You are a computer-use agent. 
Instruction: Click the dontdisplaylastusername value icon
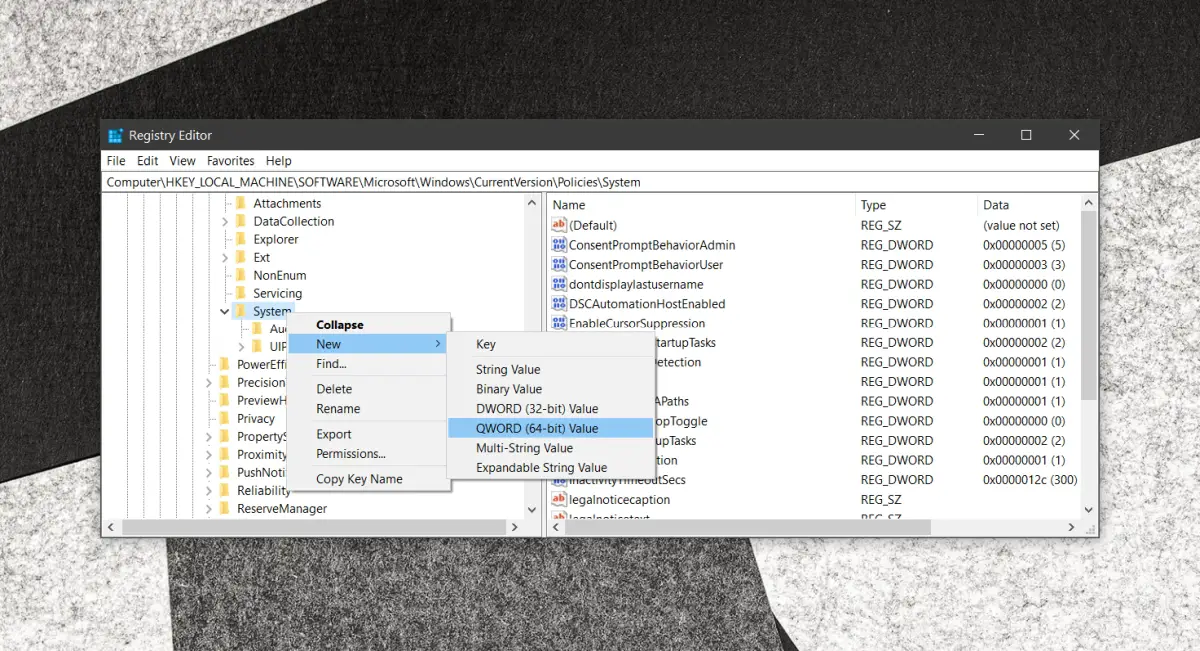[x=559, y=284]
